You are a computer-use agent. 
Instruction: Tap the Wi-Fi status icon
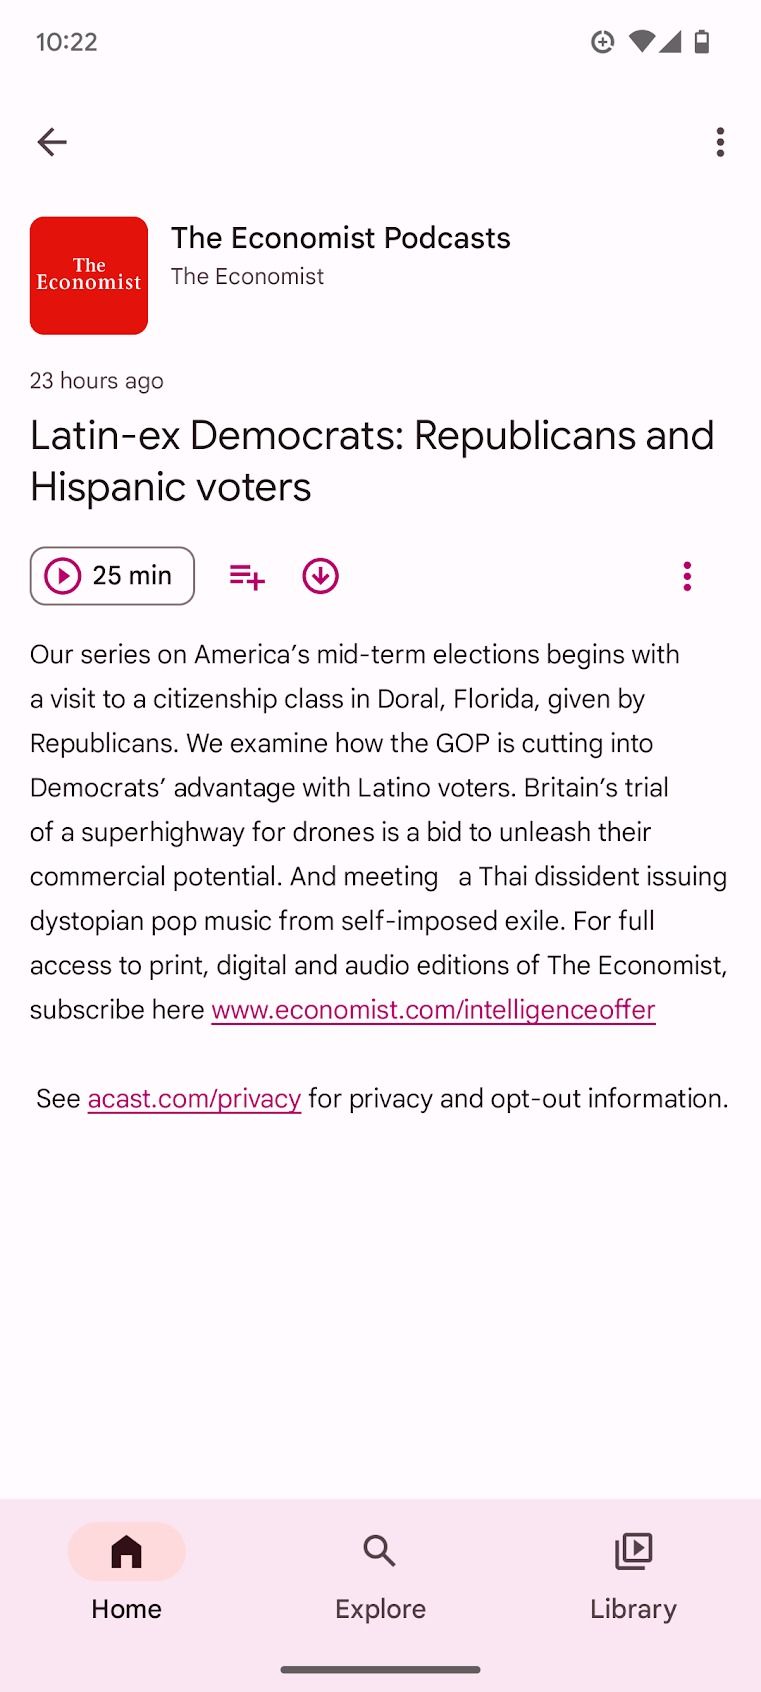640,42
